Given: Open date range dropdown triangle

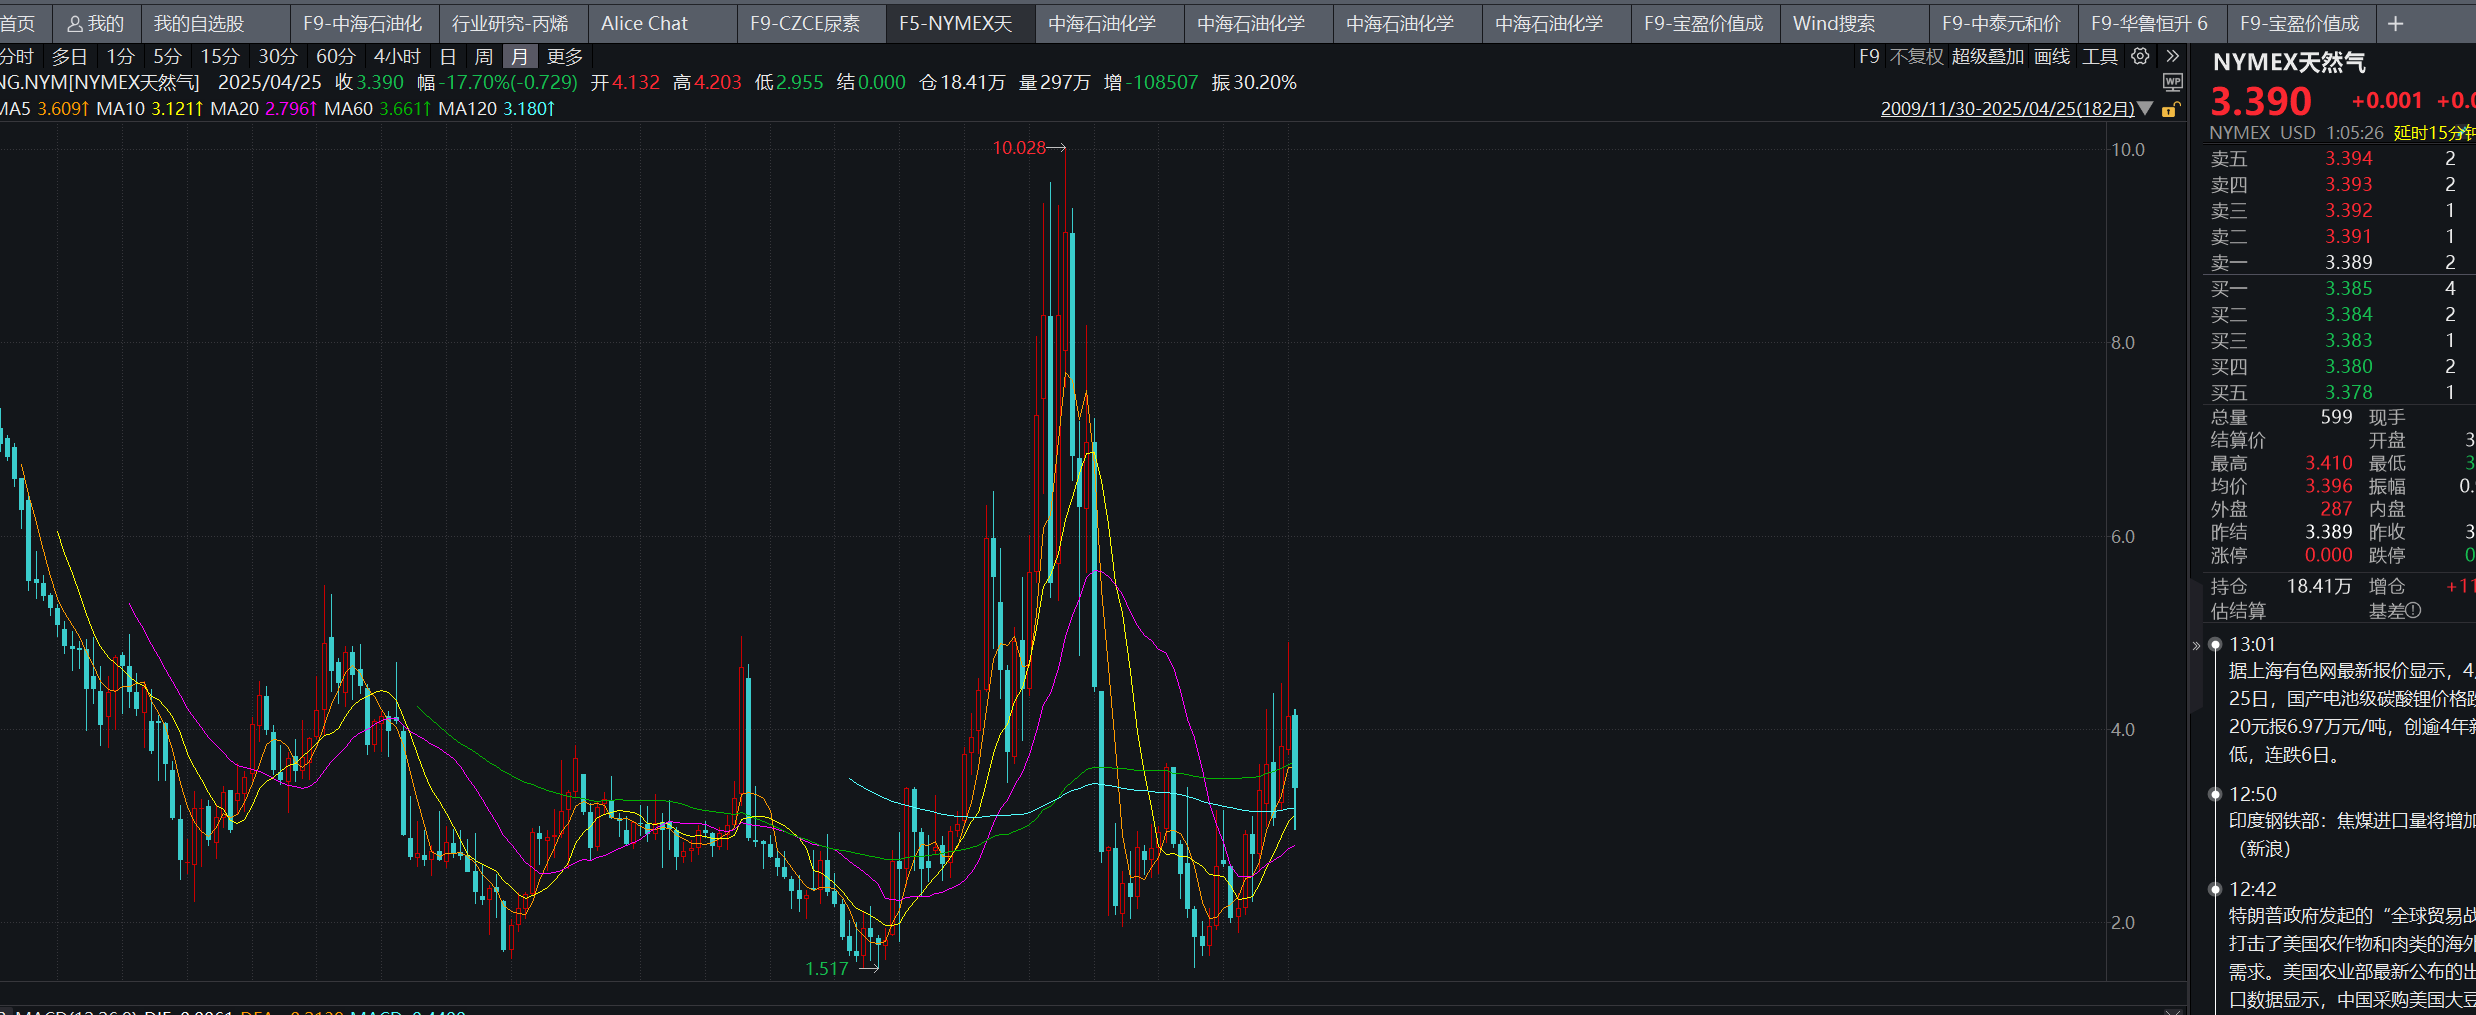Looking at the screenshot, I should pyautogui.click(x=2145, y=109).
